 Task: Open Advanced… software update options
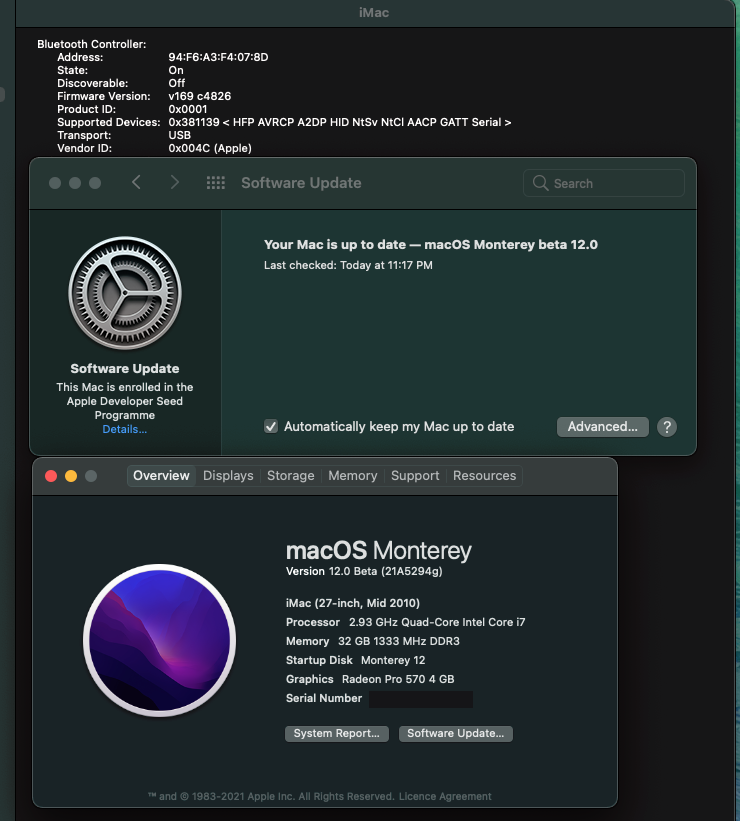click(603, 427)
